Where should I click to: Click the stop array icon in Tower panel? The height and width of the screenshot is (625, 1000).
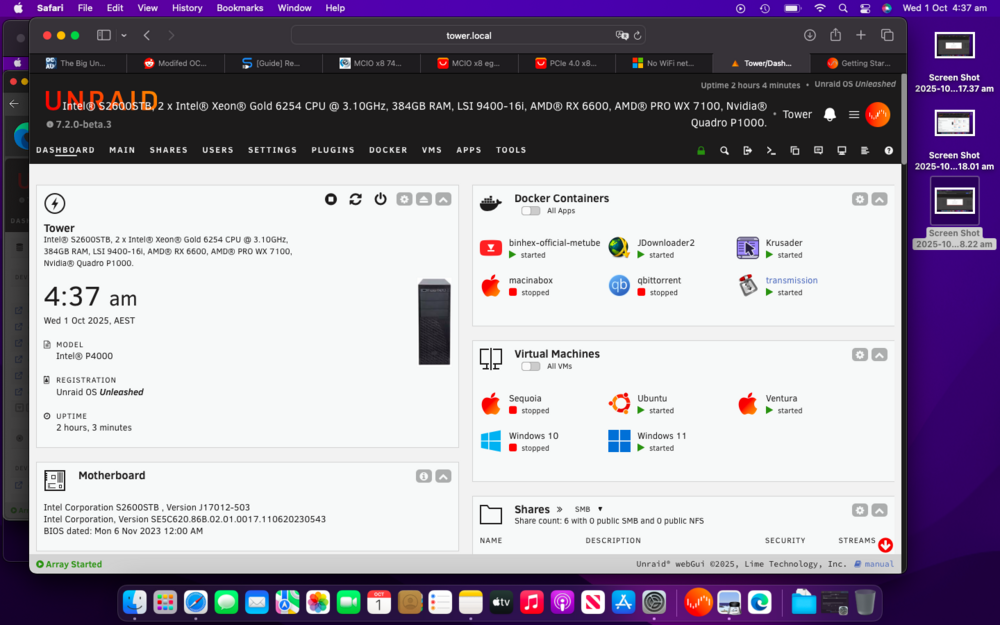330,199
